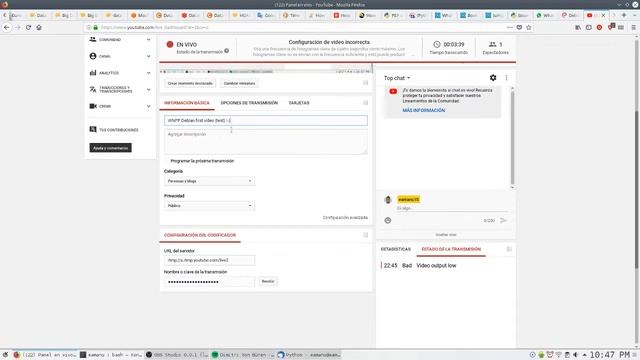The height and width of the screenshot is (360, 640).
Task: Click Pocket save icon in address bar
Action: pos(519,27)
